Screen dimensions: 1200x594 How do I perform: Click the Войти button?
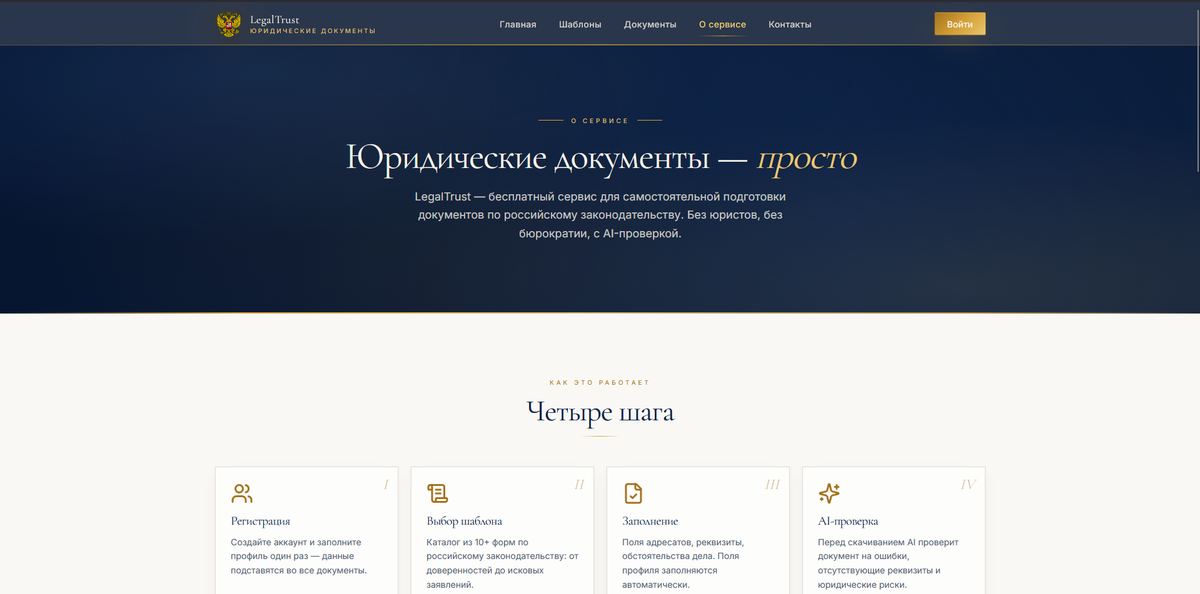960,24
